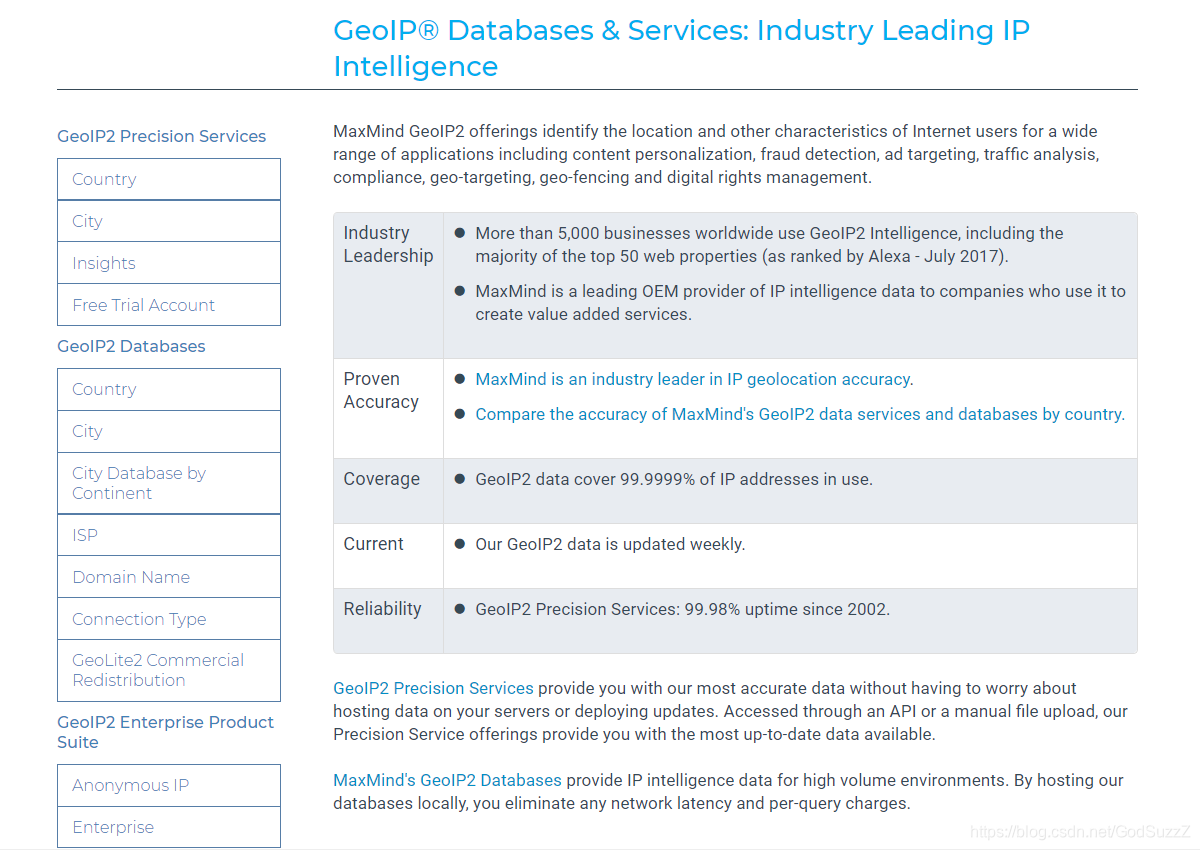Open City under GeoIP2 Precision Services
1200x850 pixels.
pyautogui.click(x=169, y=221)
